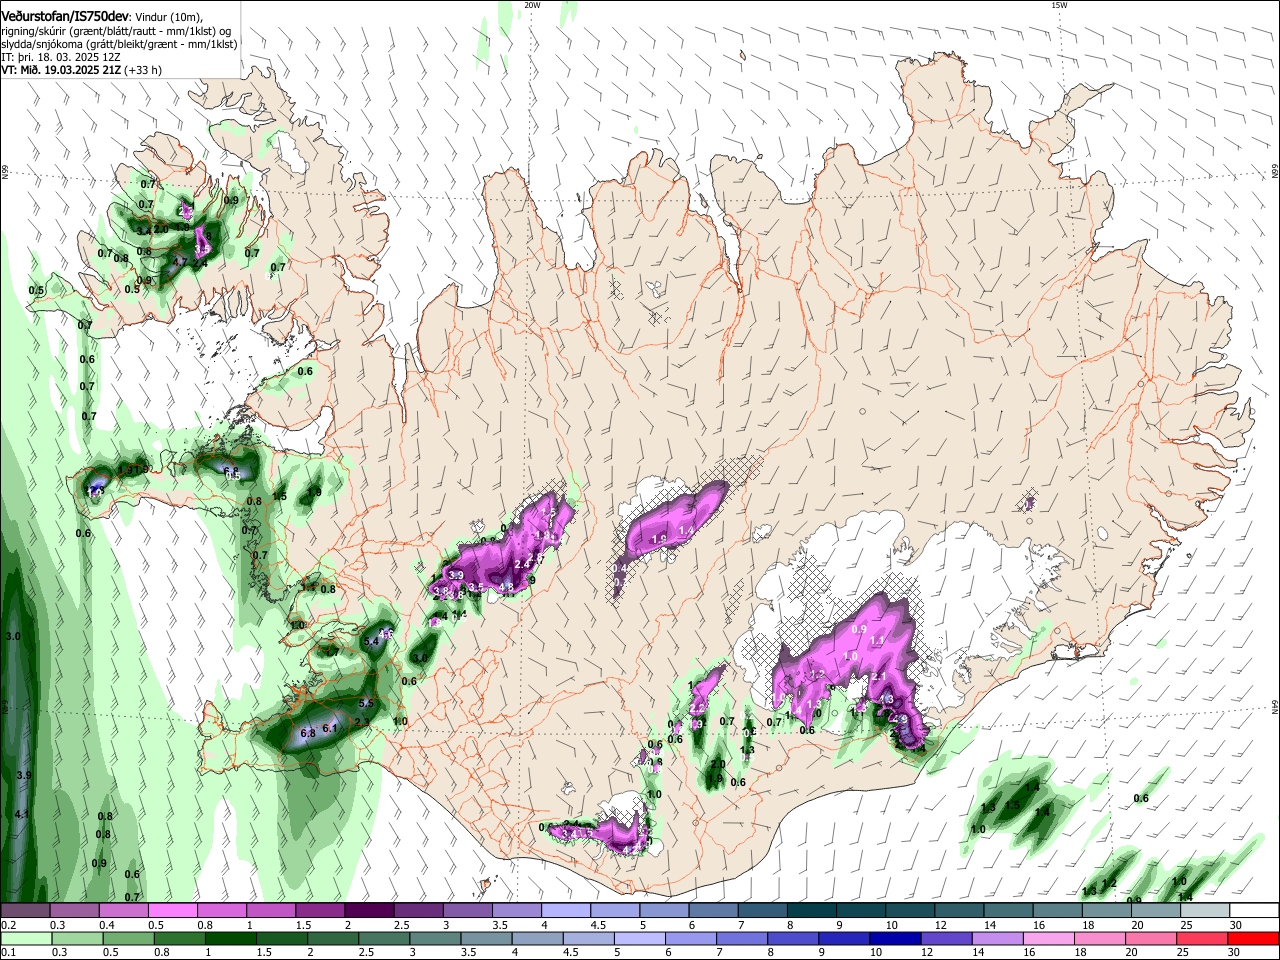Select the 'IT: þri. 18. 03. 2025 12Z' line
Screen dimensions: 1280x960
(x=61, y=57)
